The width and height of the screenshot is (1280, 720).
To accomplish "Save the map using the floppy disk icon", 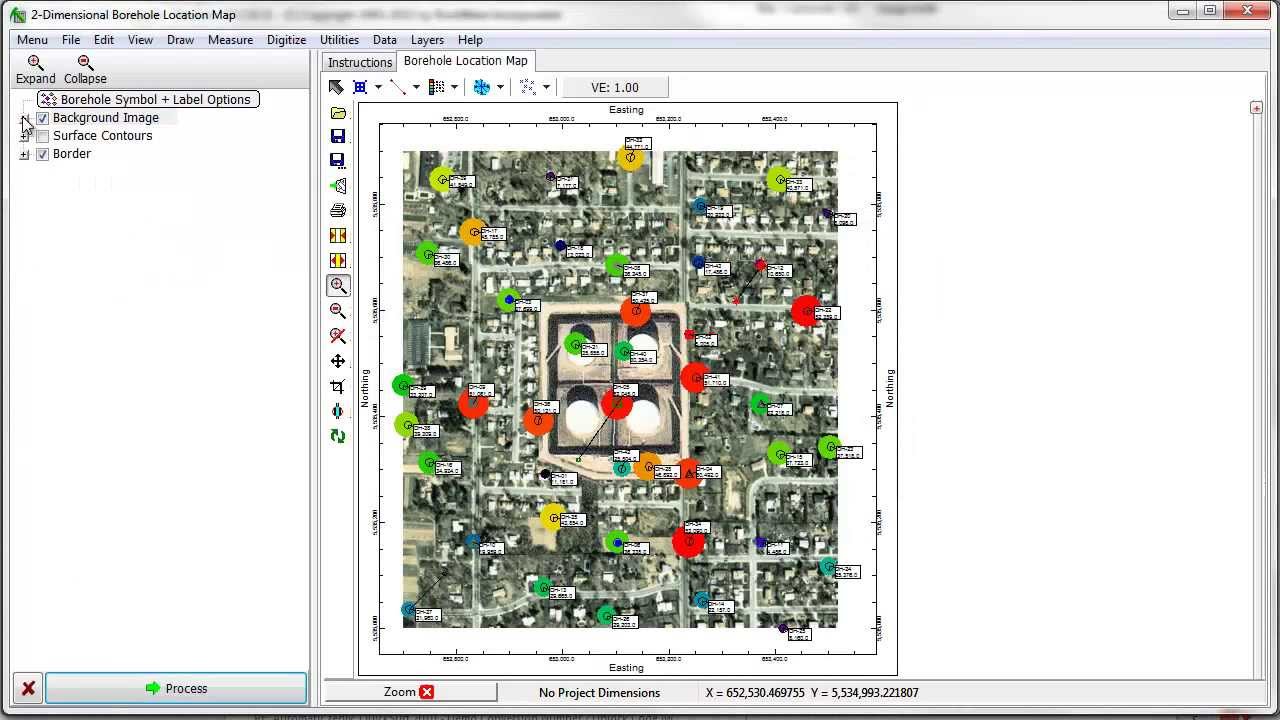I will [x=338, y=136].
